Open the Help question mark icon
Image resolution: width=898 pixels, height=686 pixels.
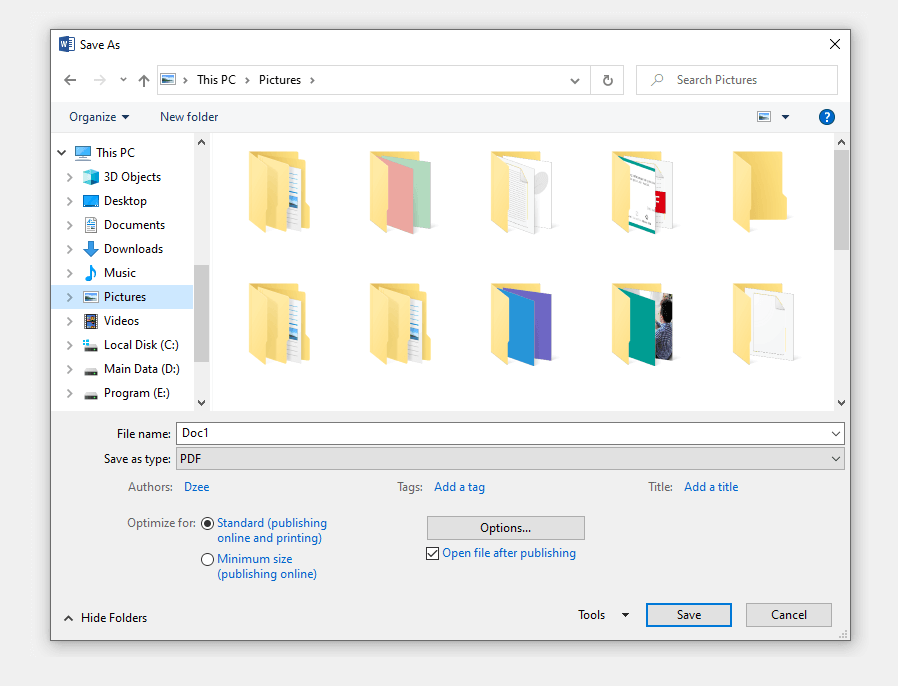pyautogui.click(x=826, y=117)
